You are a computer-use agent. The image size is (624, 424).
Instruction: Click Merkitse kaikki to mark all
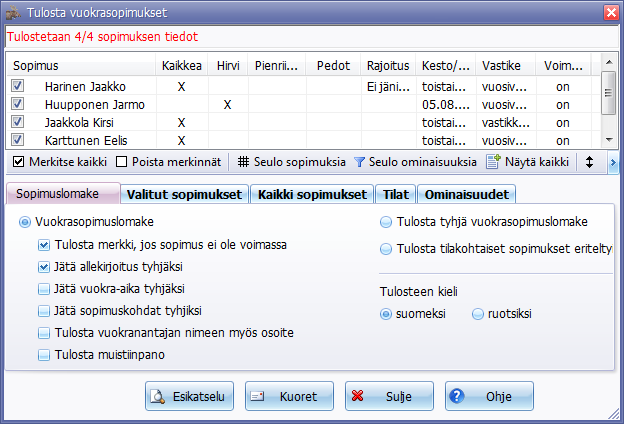click(60, 162)
